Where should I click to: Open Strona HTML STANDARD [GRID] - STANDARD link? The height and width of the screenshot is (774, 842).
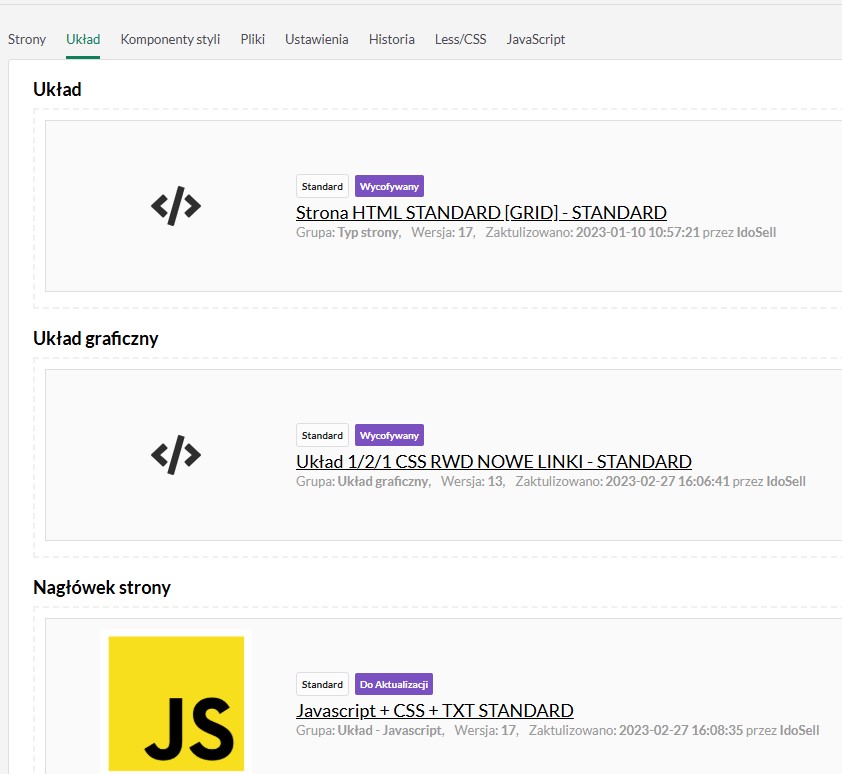click(x=481, y=212)
